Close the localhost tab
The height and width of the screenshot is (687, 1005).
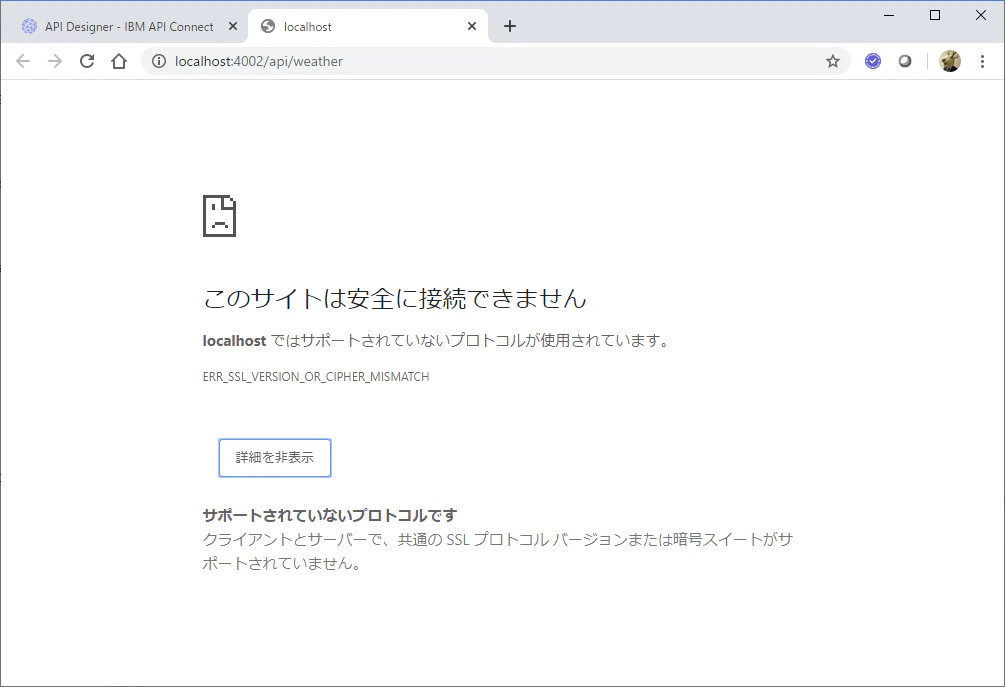[472, 26]
